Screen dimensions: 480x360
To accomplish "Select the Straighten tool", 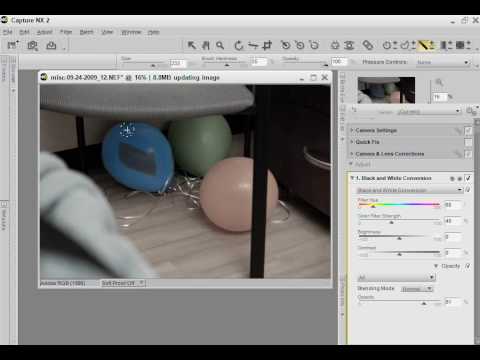I will (x=253, y=45).
